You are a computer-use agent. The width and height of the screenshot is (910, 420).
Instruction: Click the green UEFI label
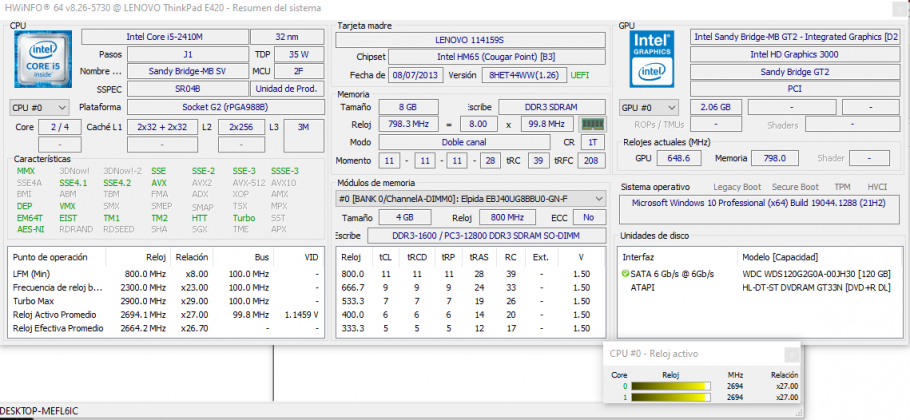tap(580, 75)
